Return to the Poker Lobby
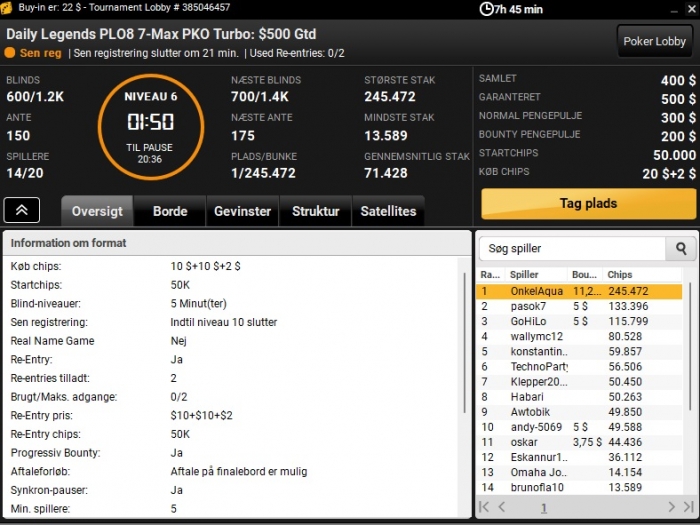The image size is (700, 525). pos(654,42)
